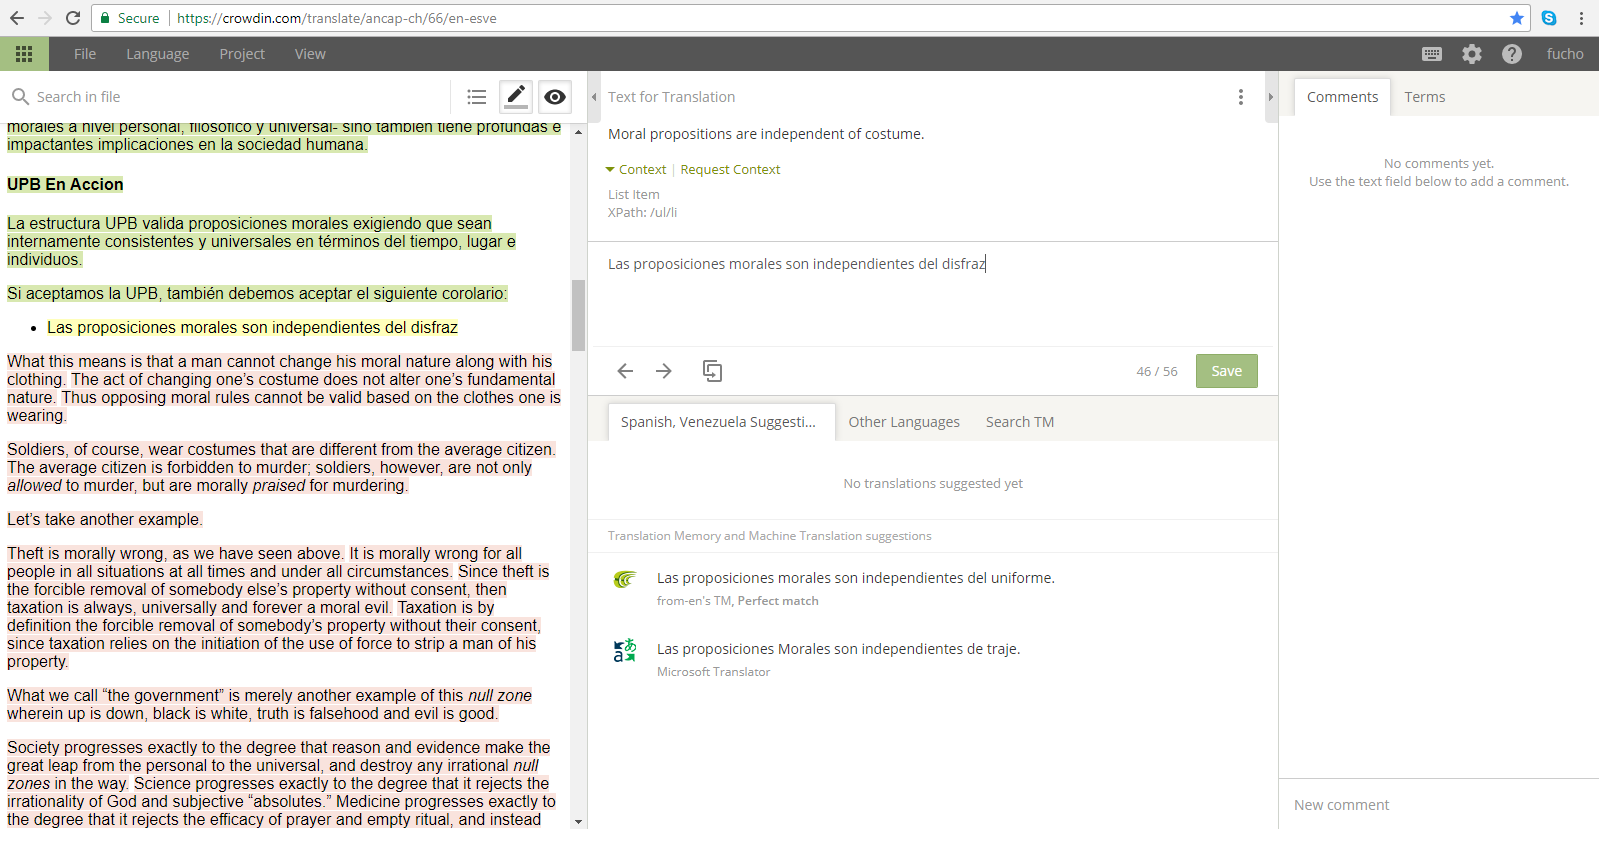Open the Search TM tab
1602x862 pixels.
pos(1020,422)
